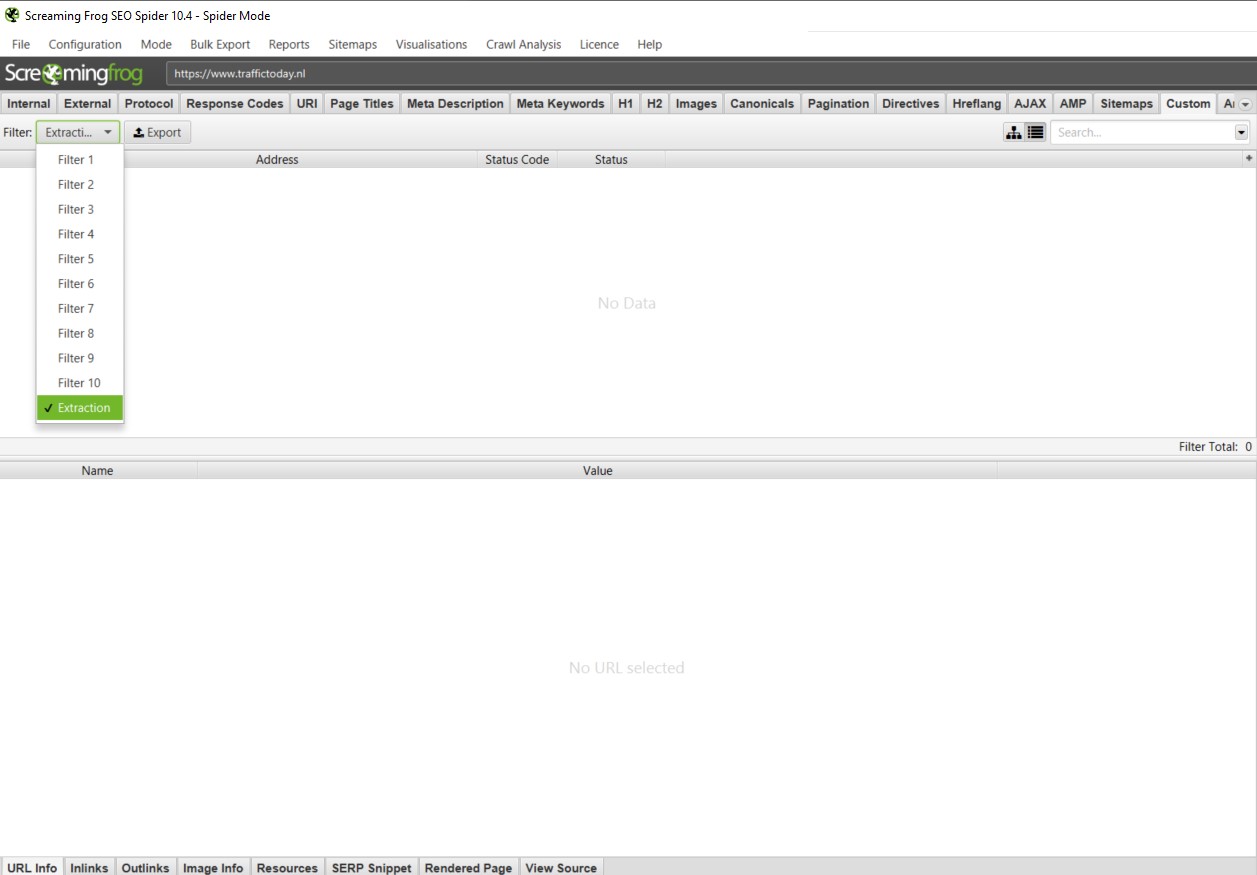Open the SERP Snippet bottom tab
This screenshot has width=1257, height=875.
371,867
